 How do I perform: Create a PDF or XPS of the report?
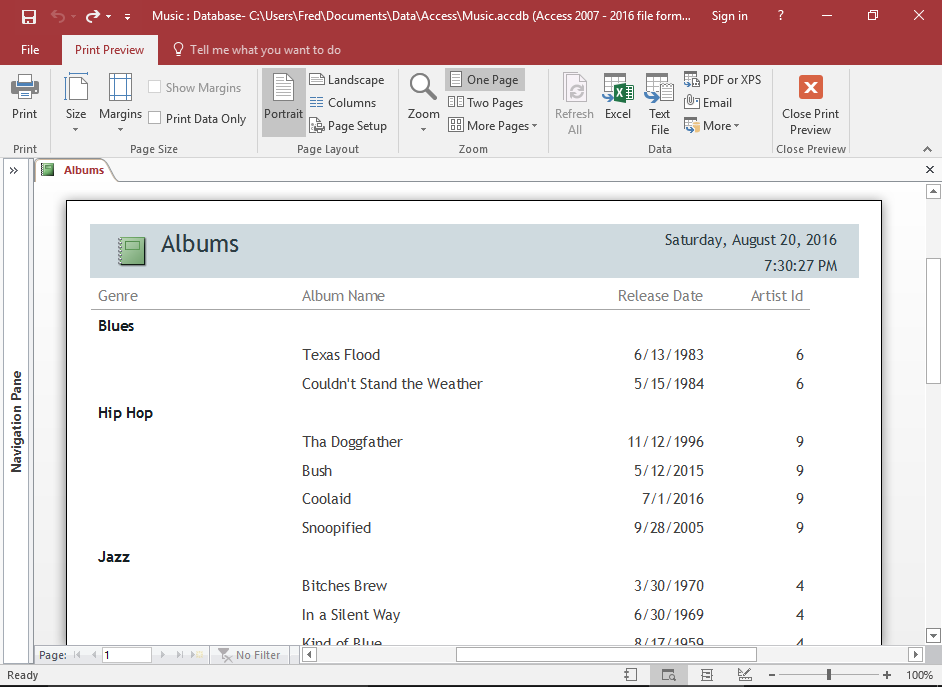pos(723,79)
